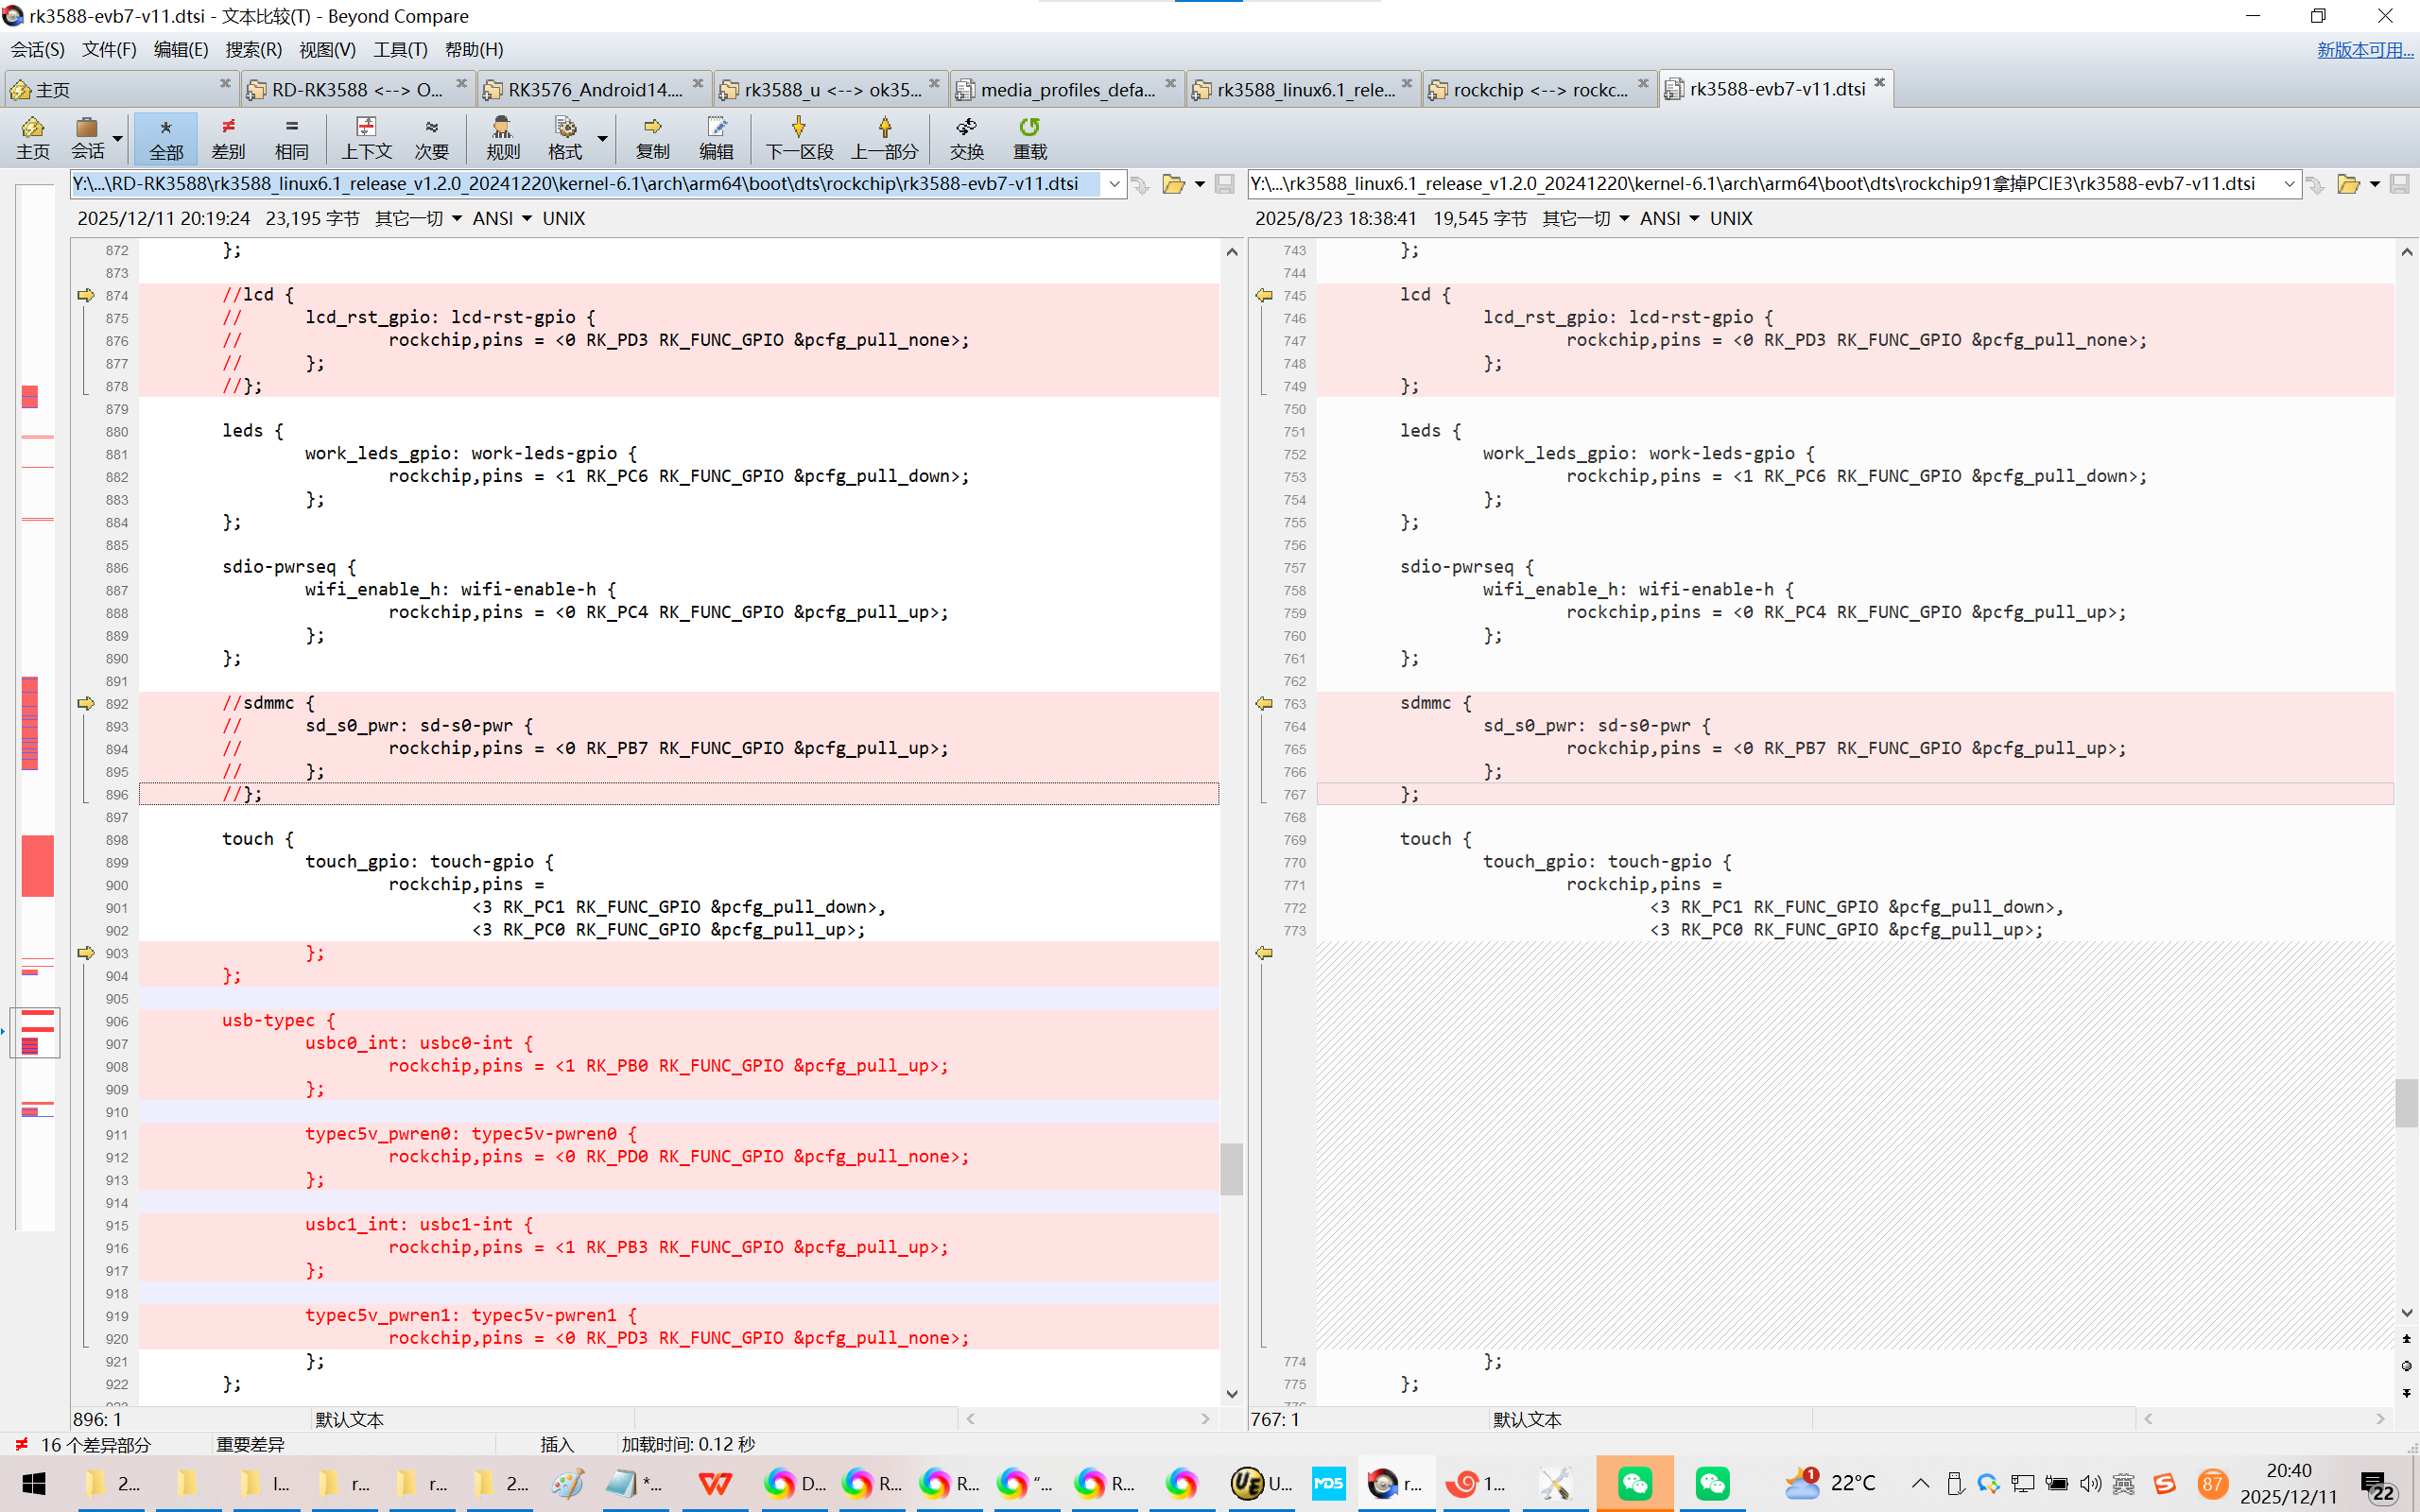2420x1512 pixels.
Task: Toggle Differences (差别) display filter
Action: click(x=228, y=137)
